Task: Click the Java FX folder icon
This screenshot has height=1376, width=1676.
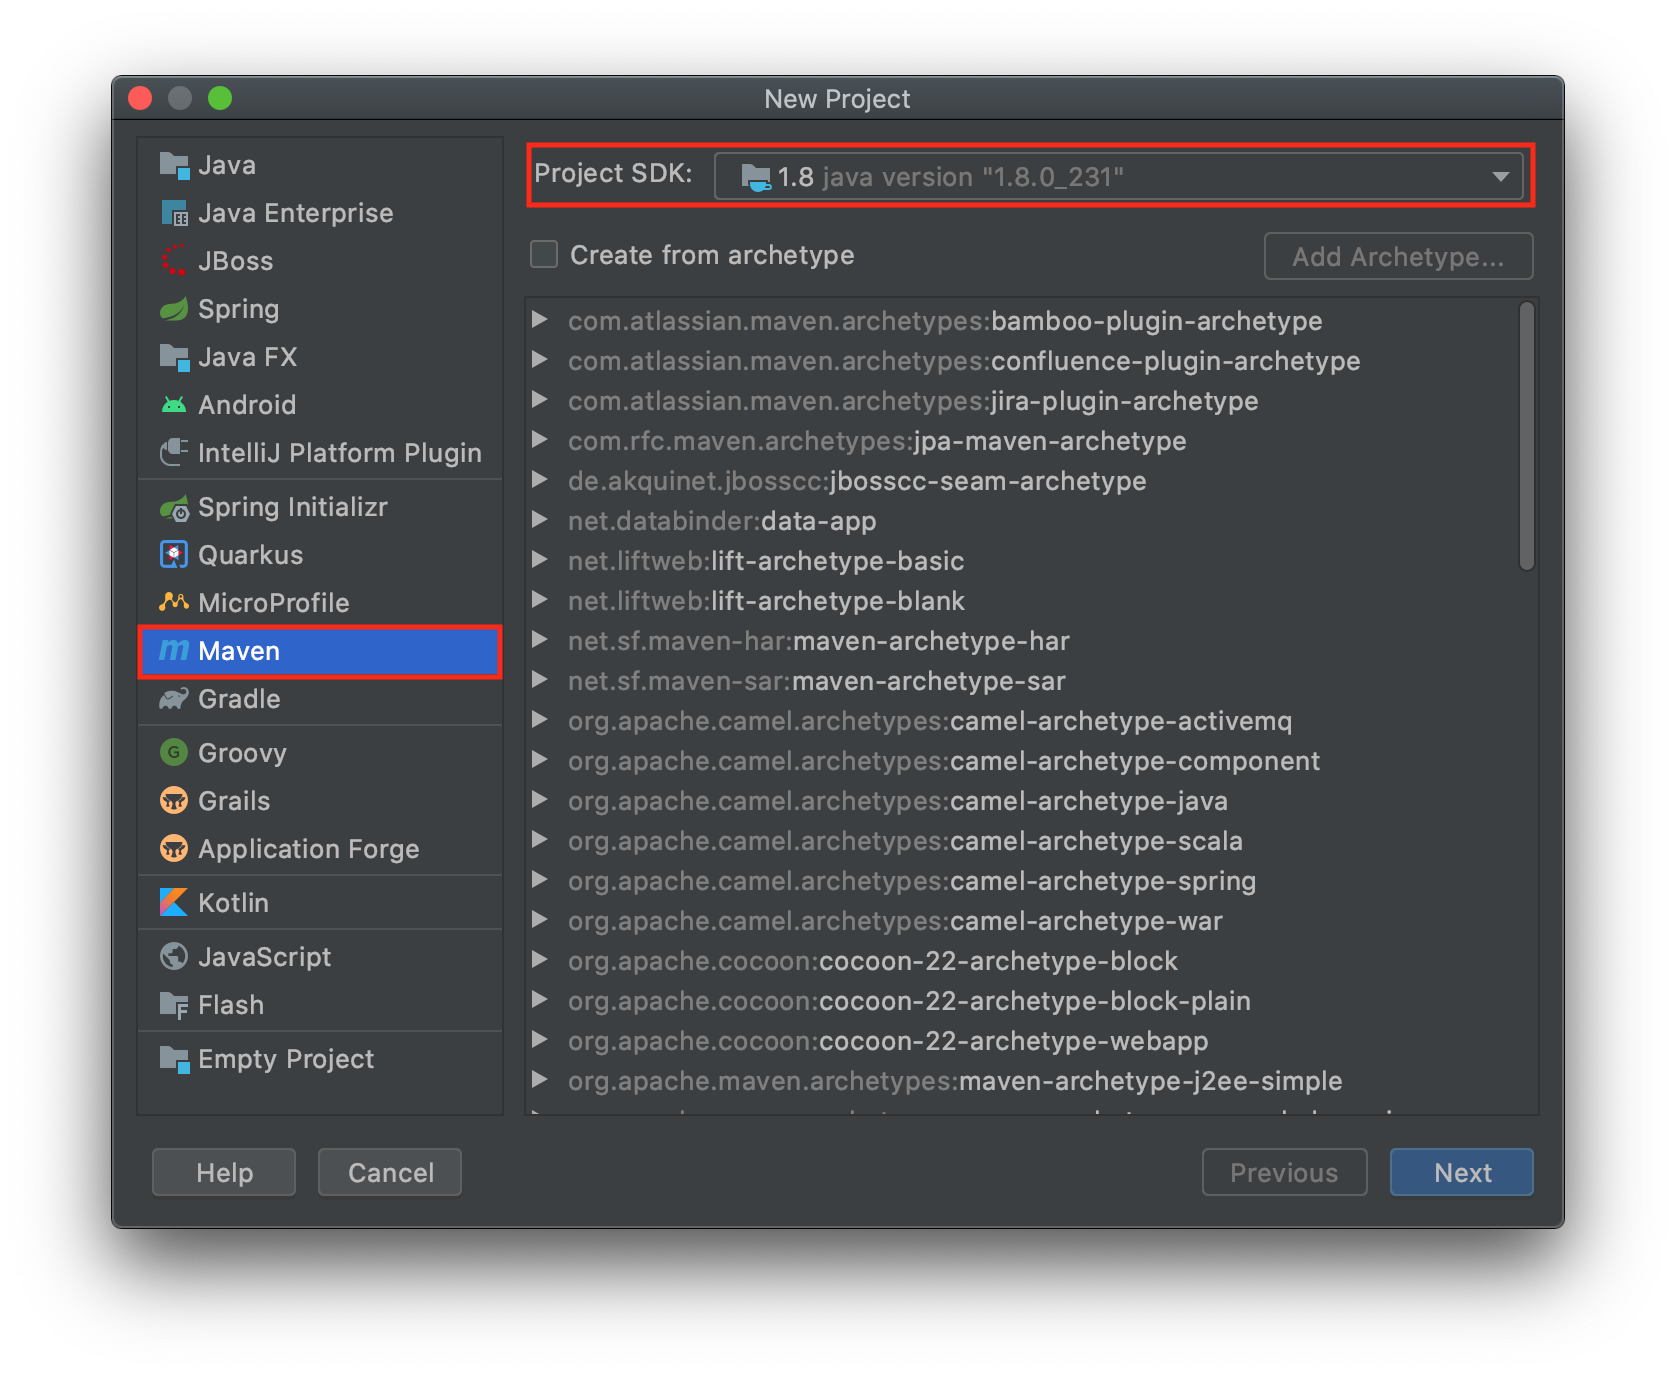Action: (x=174, y=357)
